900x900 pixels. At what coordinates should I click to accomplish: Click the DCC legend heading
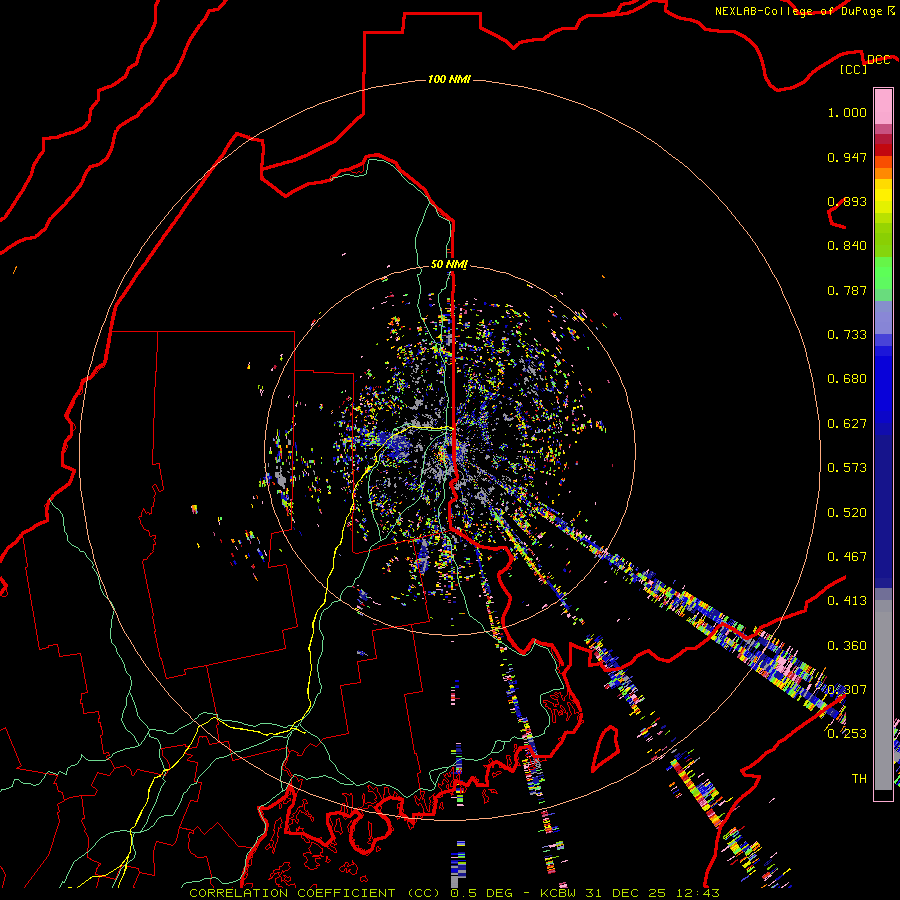click(878, 60)
